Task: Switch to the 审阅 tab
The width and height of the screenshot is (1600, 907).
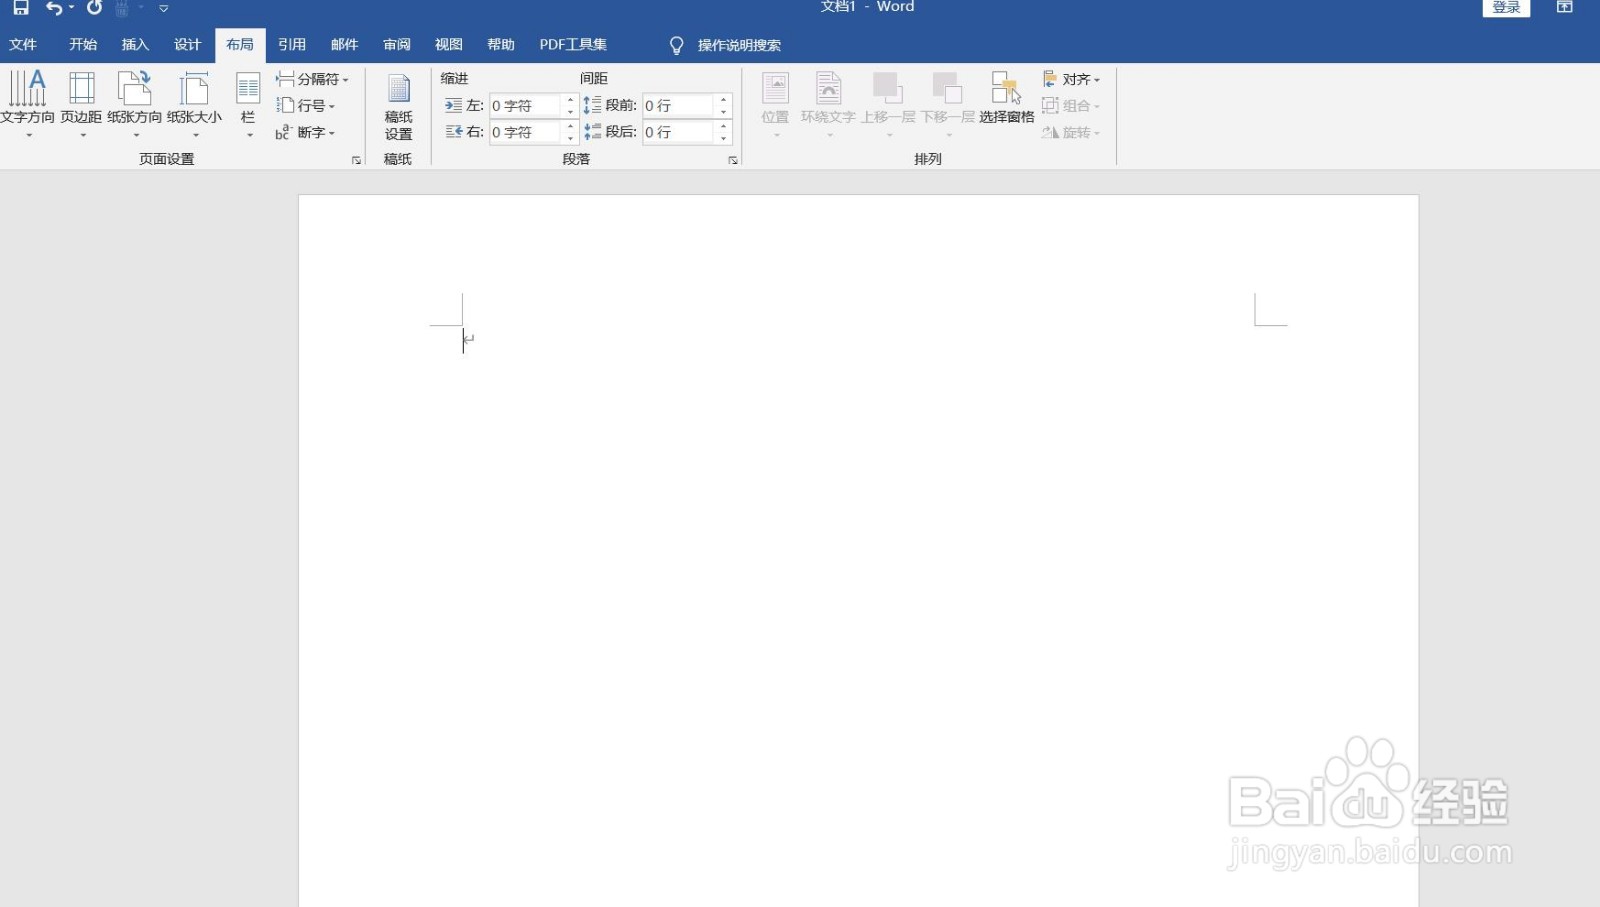Action: [x=397, y=45]
